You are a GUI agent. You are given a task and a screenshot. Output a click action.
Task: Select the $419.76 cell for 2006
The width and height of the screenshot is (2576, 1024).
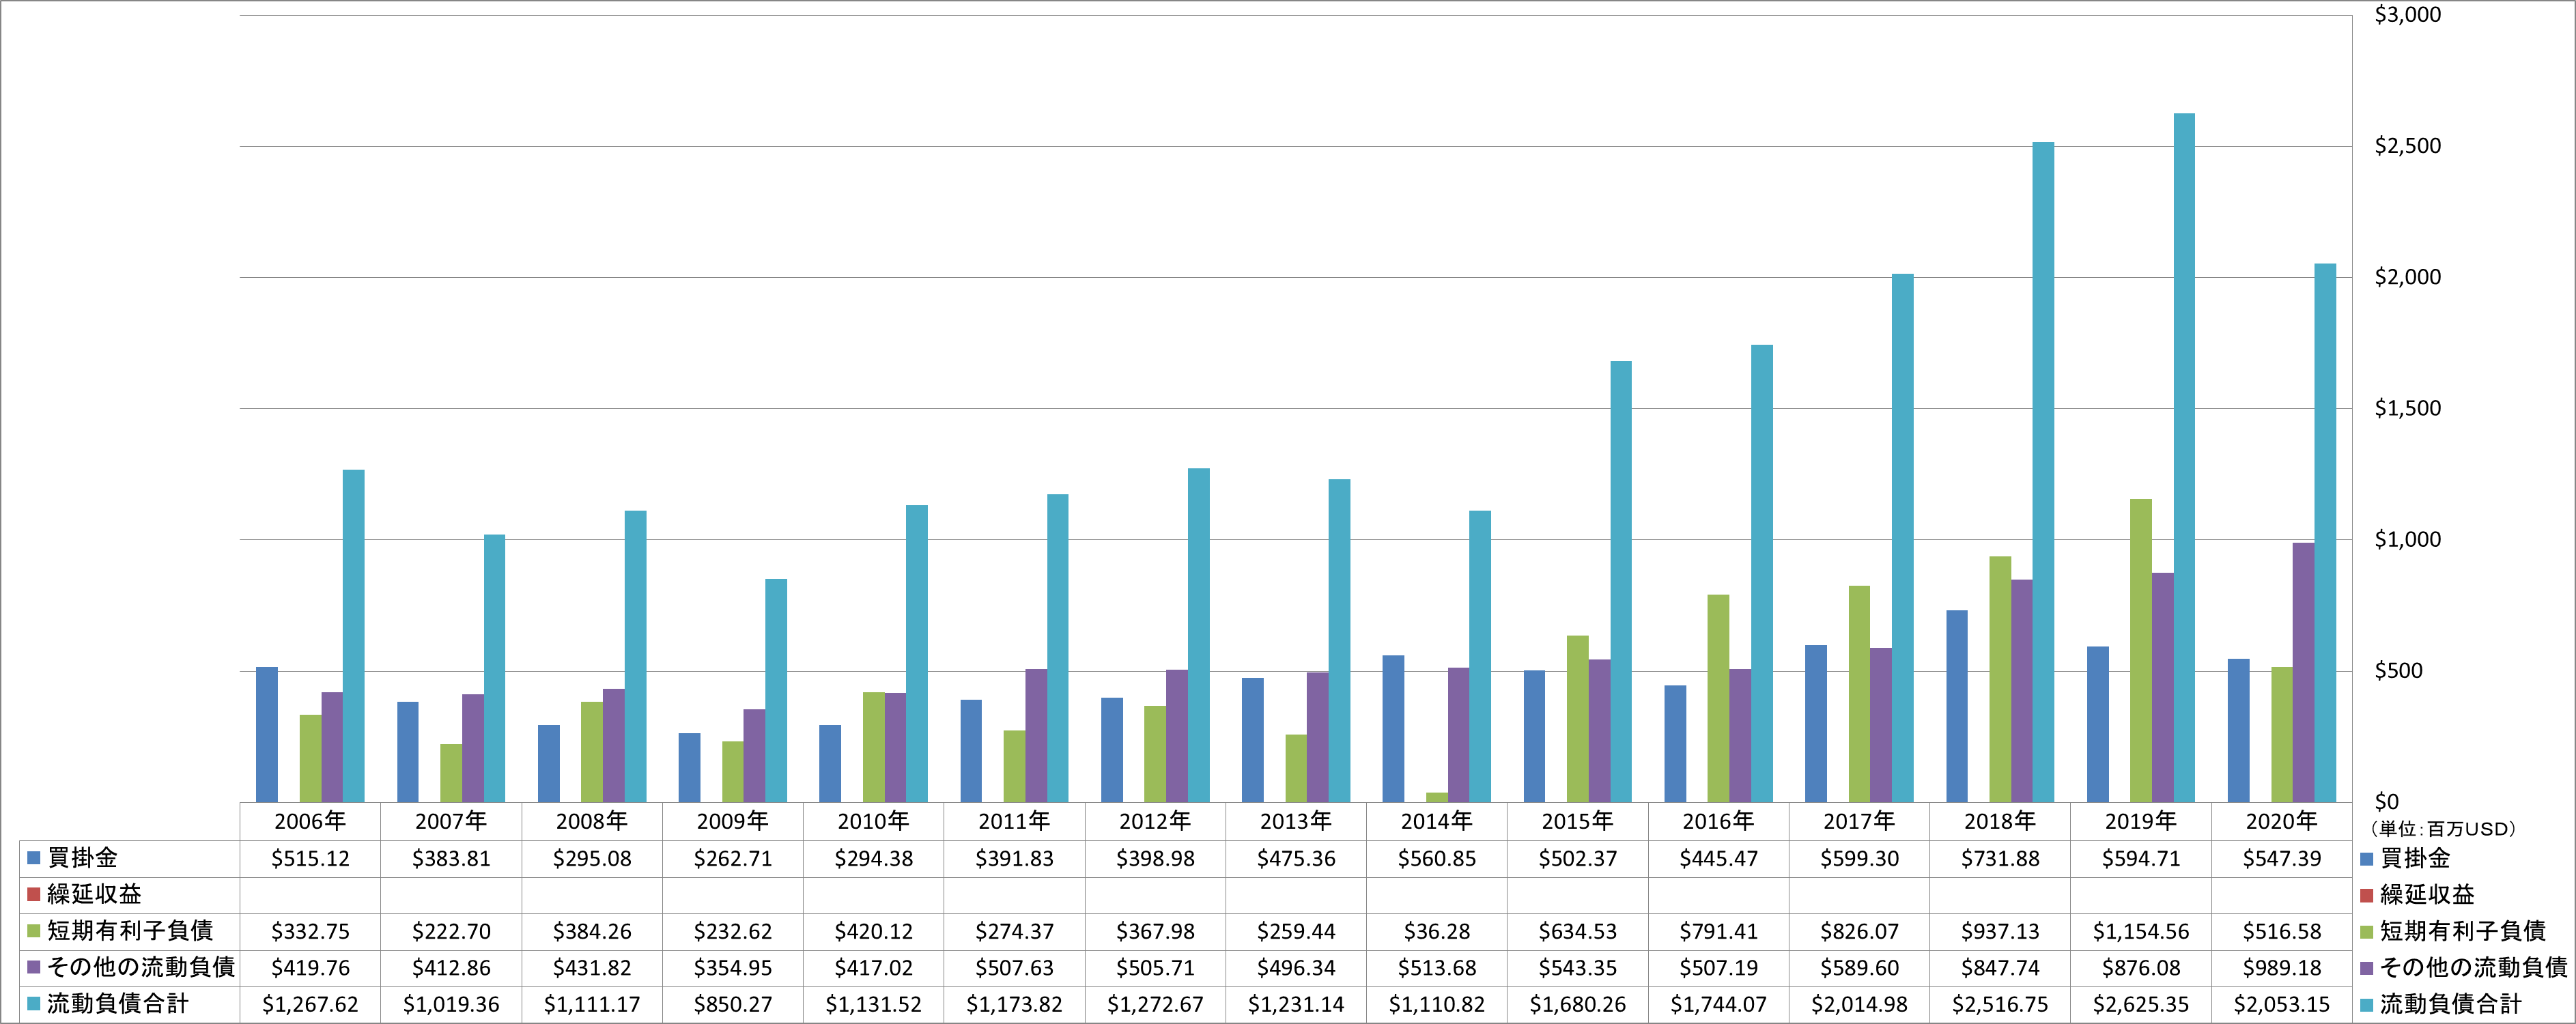pyautogui.click(x=310, y=967)
